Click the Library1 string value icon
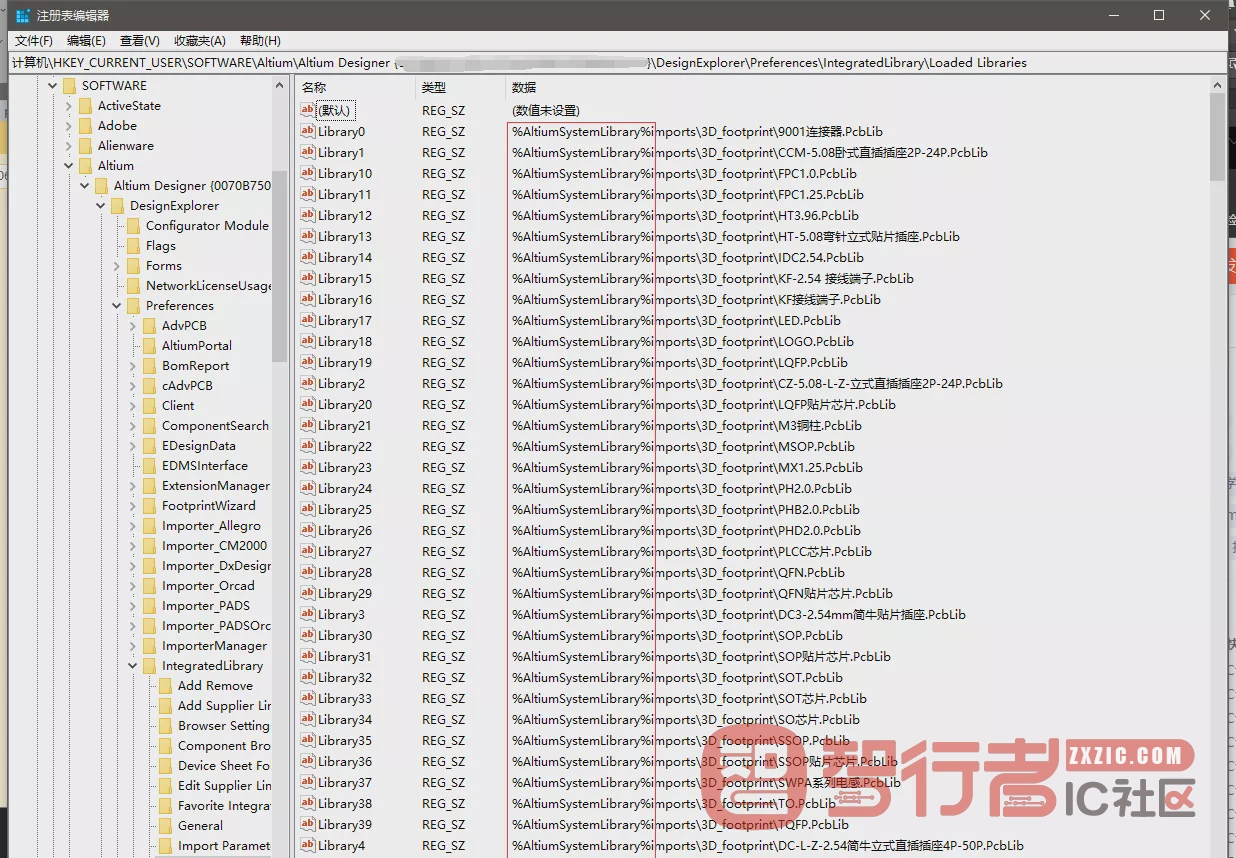The image size is (1236, 858). (x=308, y=152)
